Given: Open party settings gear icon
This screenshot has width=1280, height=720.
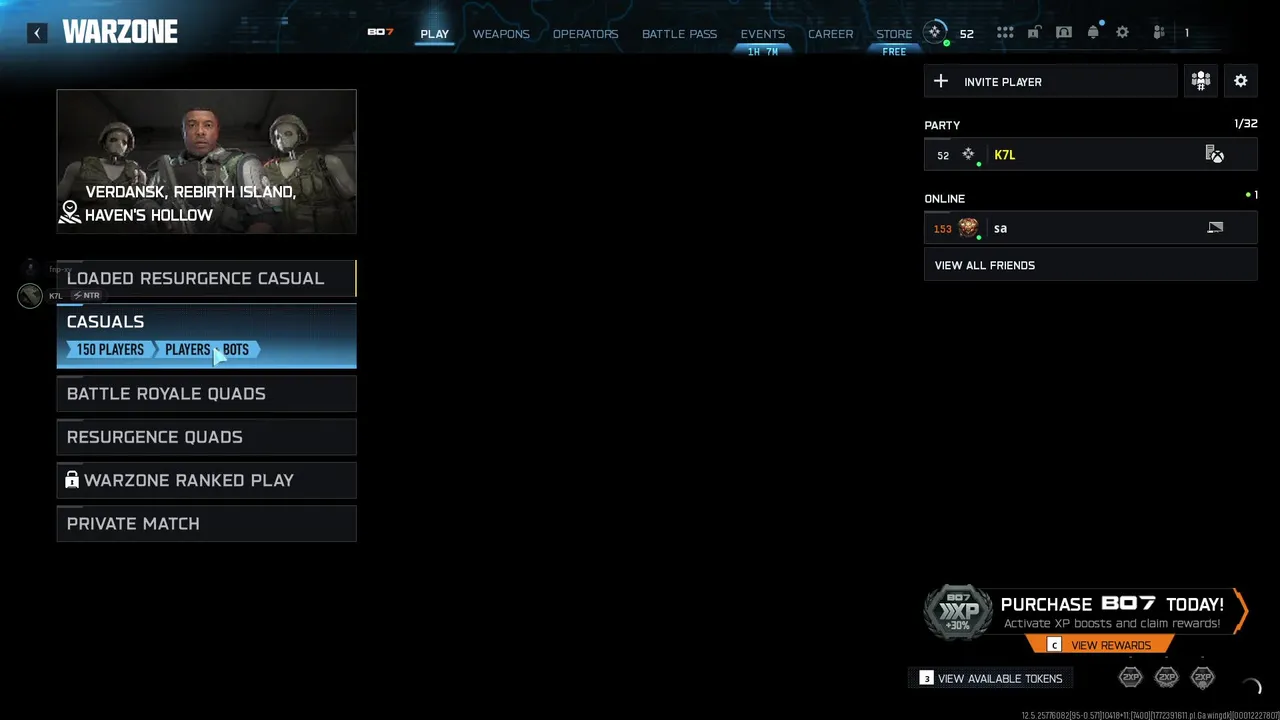Looking at the screenshot, I should [1241, 81].
